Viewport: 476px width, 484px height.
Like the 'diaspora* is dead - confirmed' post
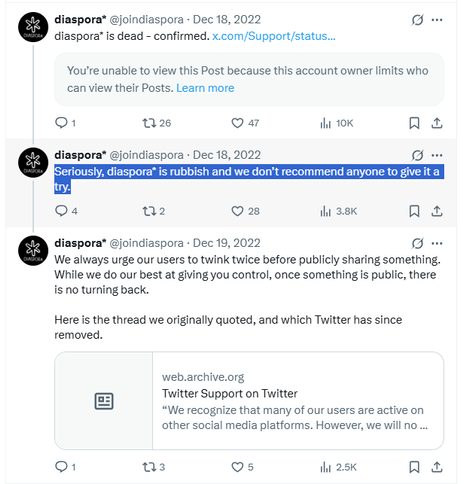[x=245, y=123]
